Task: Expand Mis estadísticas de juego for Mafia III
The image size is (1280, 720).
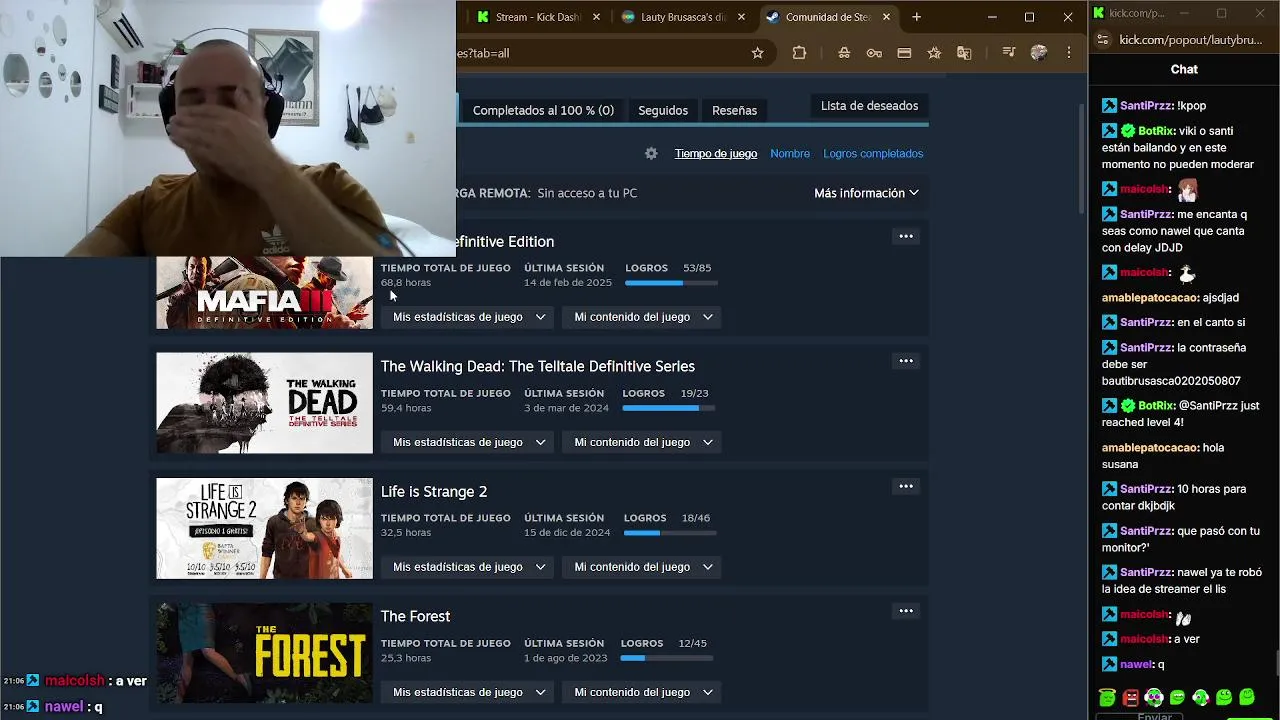Action: pos(469,317)
